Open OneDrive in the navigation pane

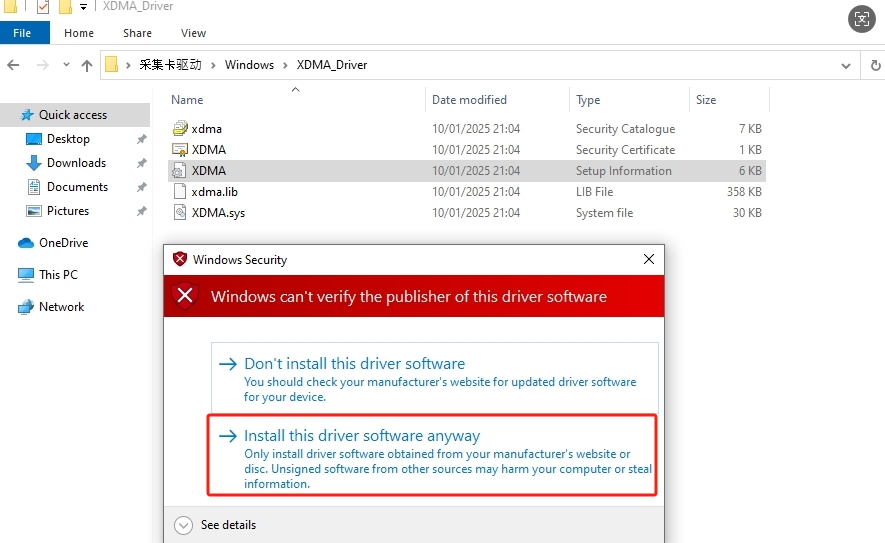pyautogui.click(x=63, y=243)
